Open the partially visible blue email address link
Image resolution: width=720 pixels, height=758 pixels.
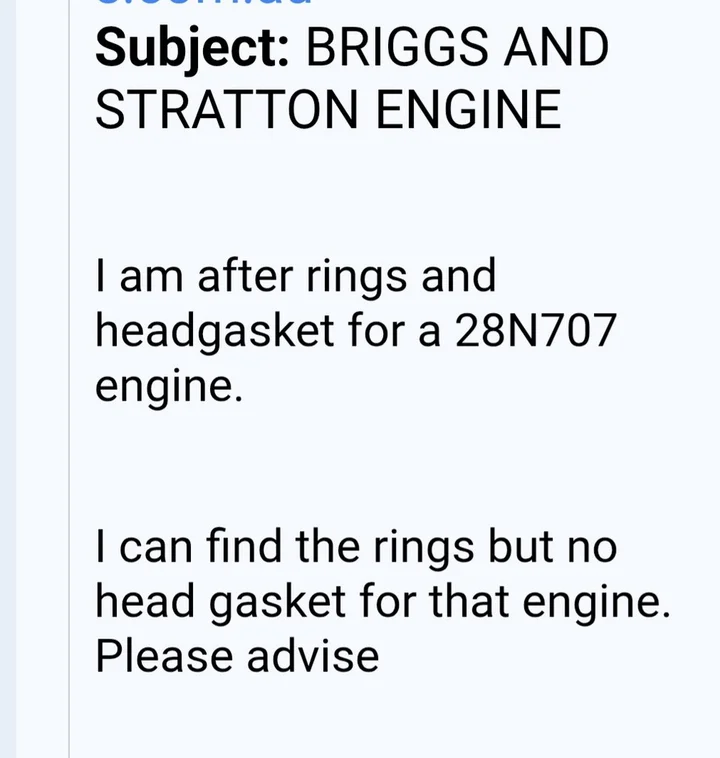(204, 2)
